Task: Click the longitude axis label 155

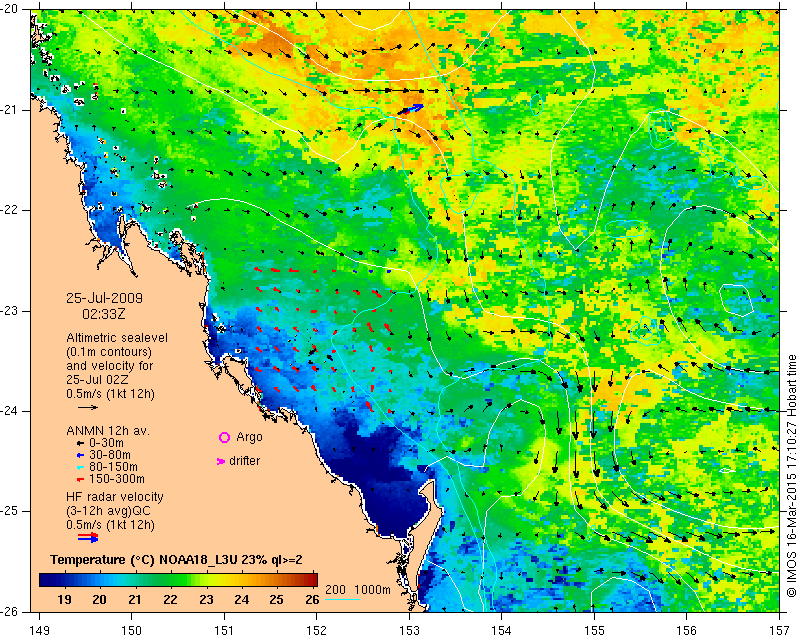Action: (x=594, y=631)
